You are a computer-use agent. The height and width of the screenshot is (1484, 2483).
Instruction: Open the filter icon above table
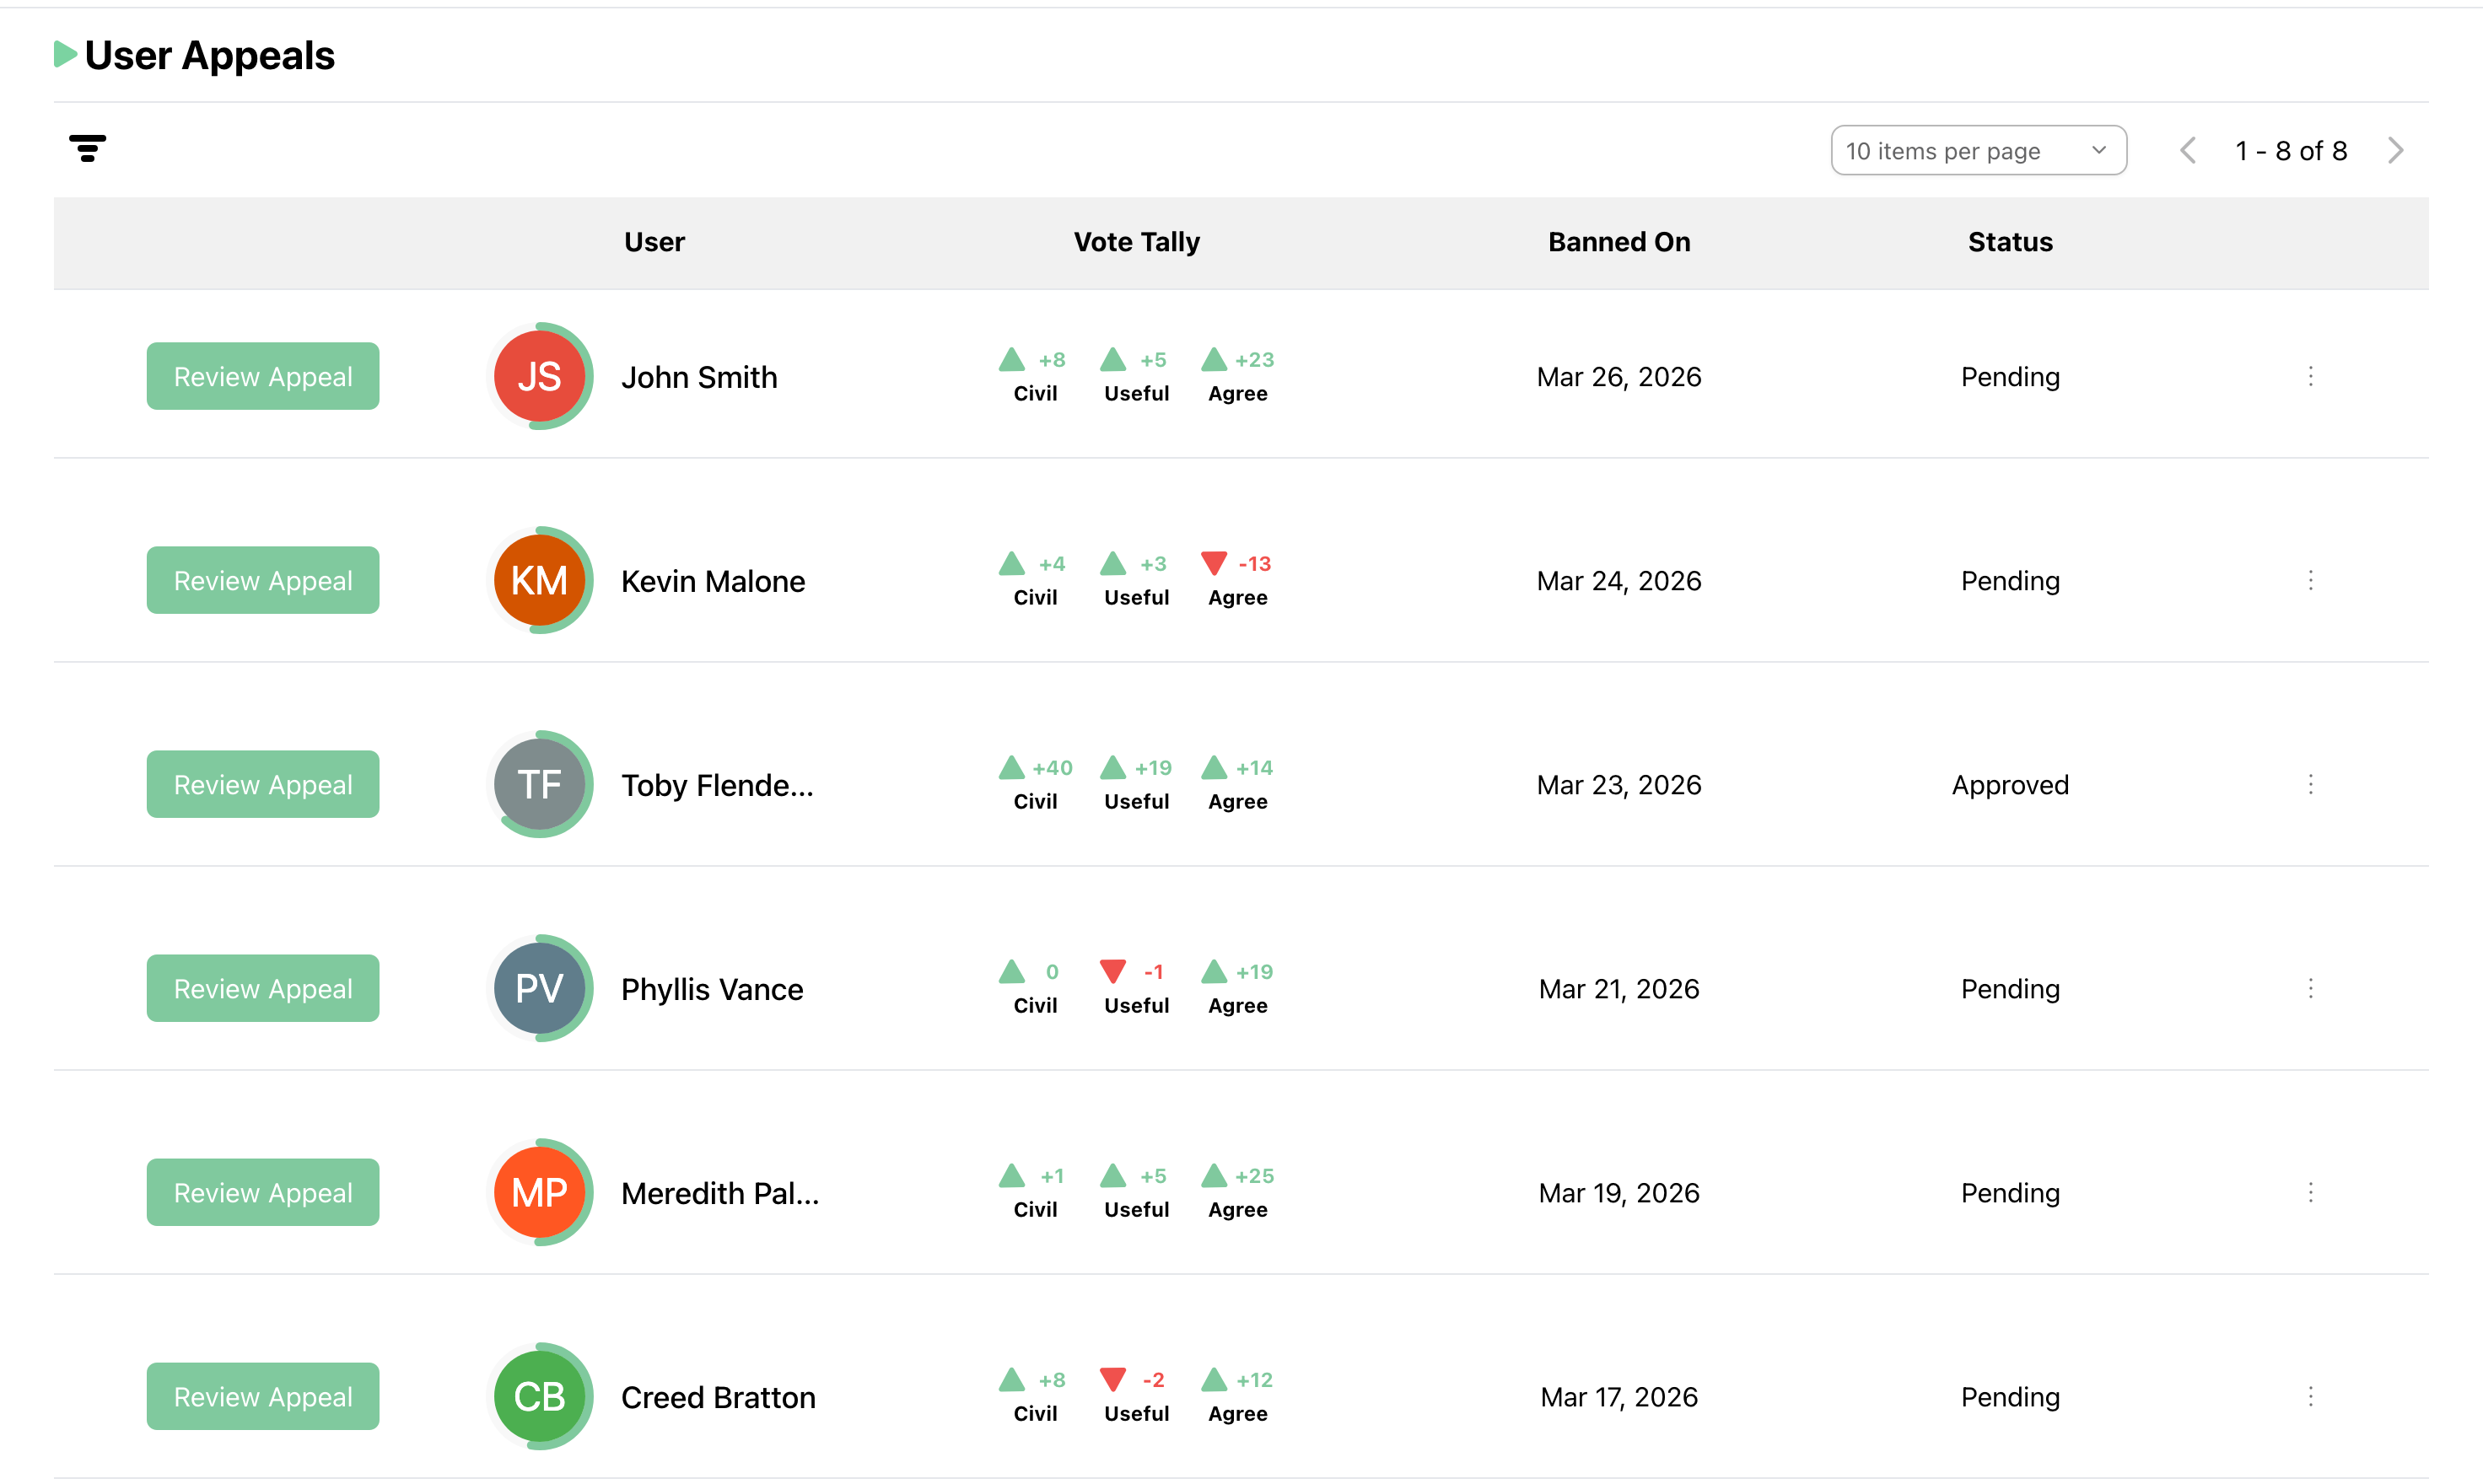pos(87,148)
